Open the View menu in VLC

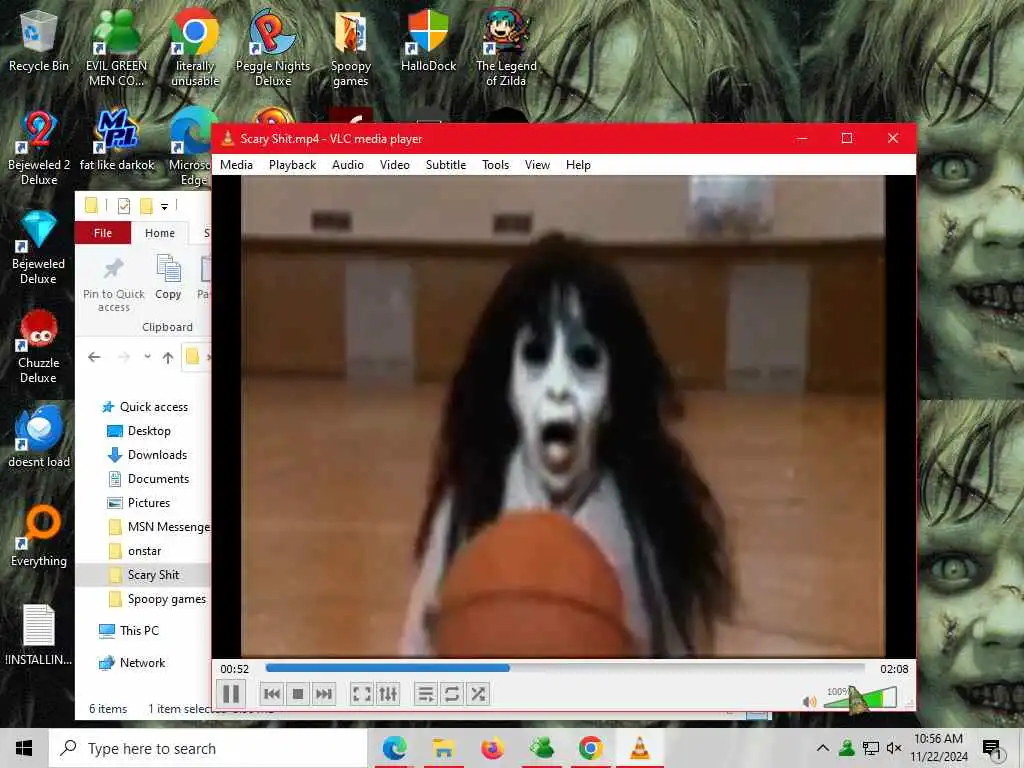(537, 165)
